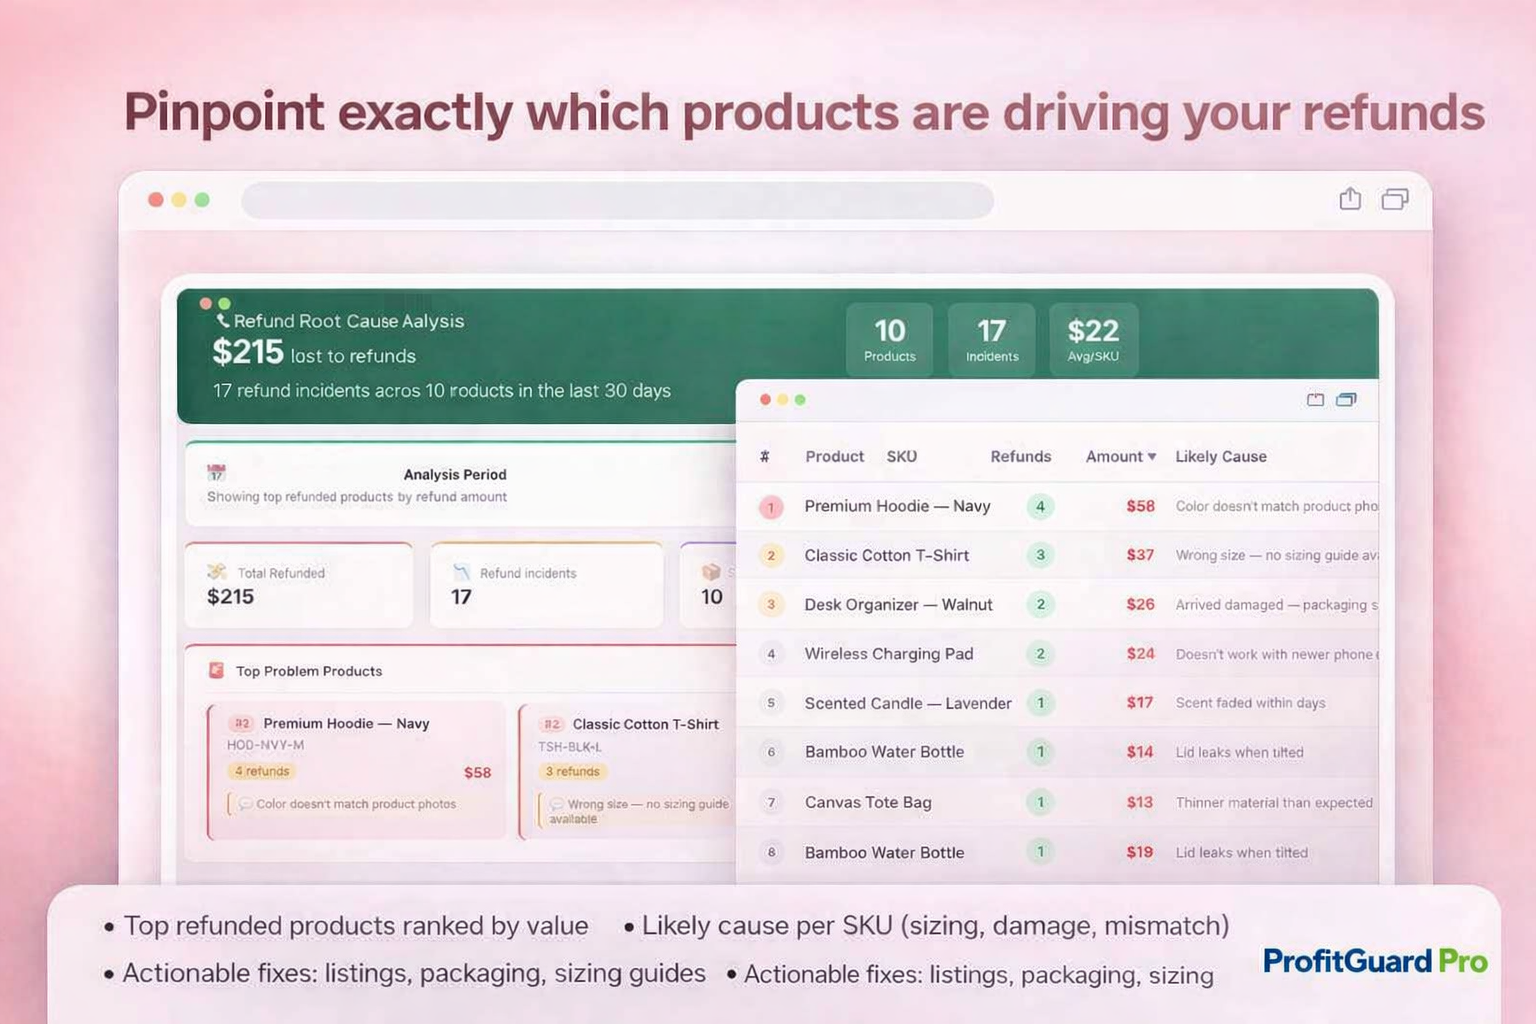Select the $22 Avg/SKU stat tile
The height and width of the screenshot is (1024, 1536).
pos(1093,340)
